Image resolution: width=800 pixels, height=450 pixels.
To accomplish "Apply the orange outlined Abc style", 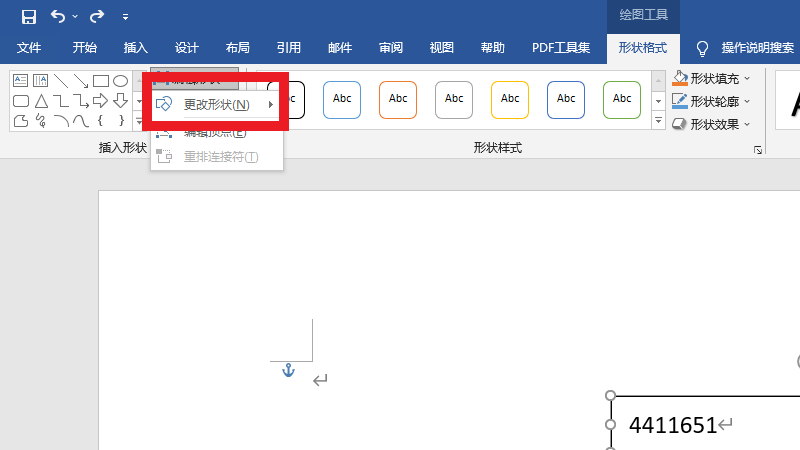I will coord(398,99).
